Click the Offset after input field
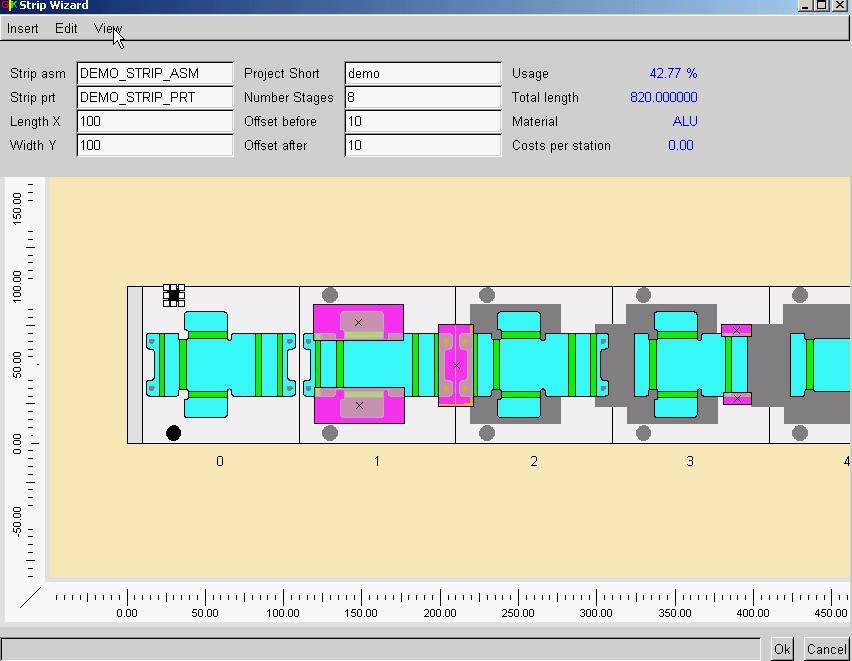The height and width of the screenshot is (661, 852). coord(423,145)
